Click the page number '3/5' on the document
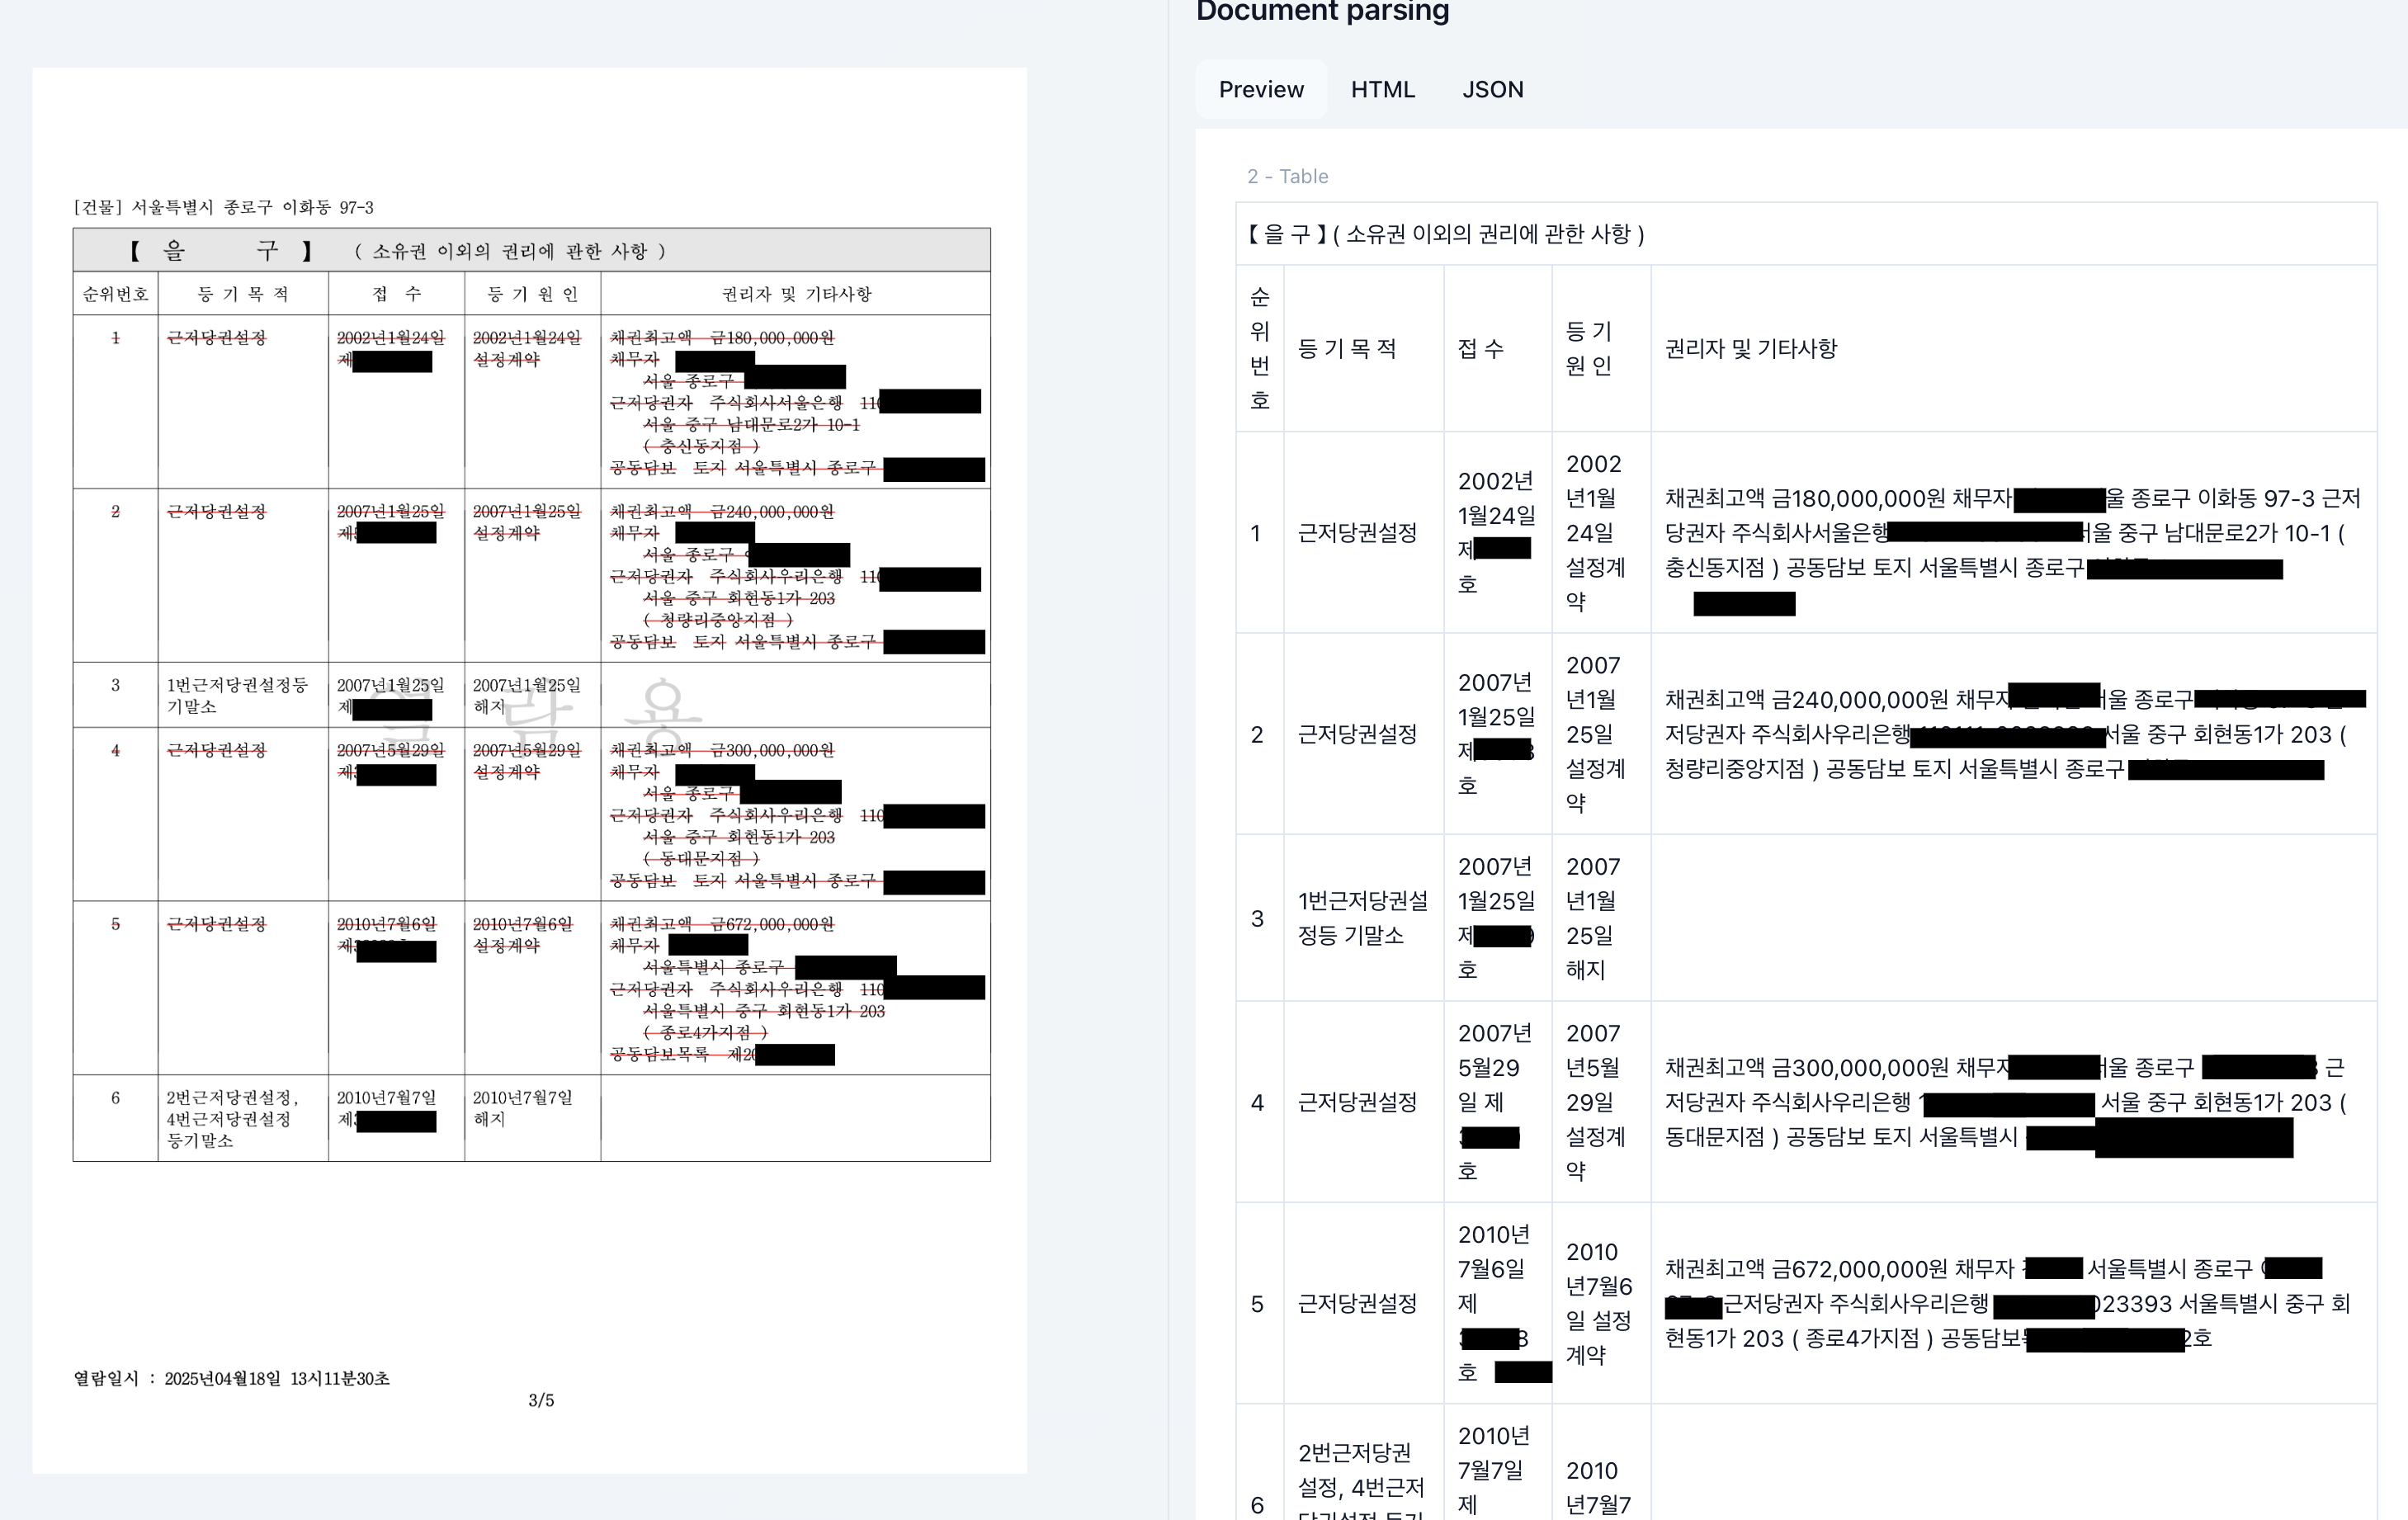Screen dimensions: 2408x1520 [541, 1400]
